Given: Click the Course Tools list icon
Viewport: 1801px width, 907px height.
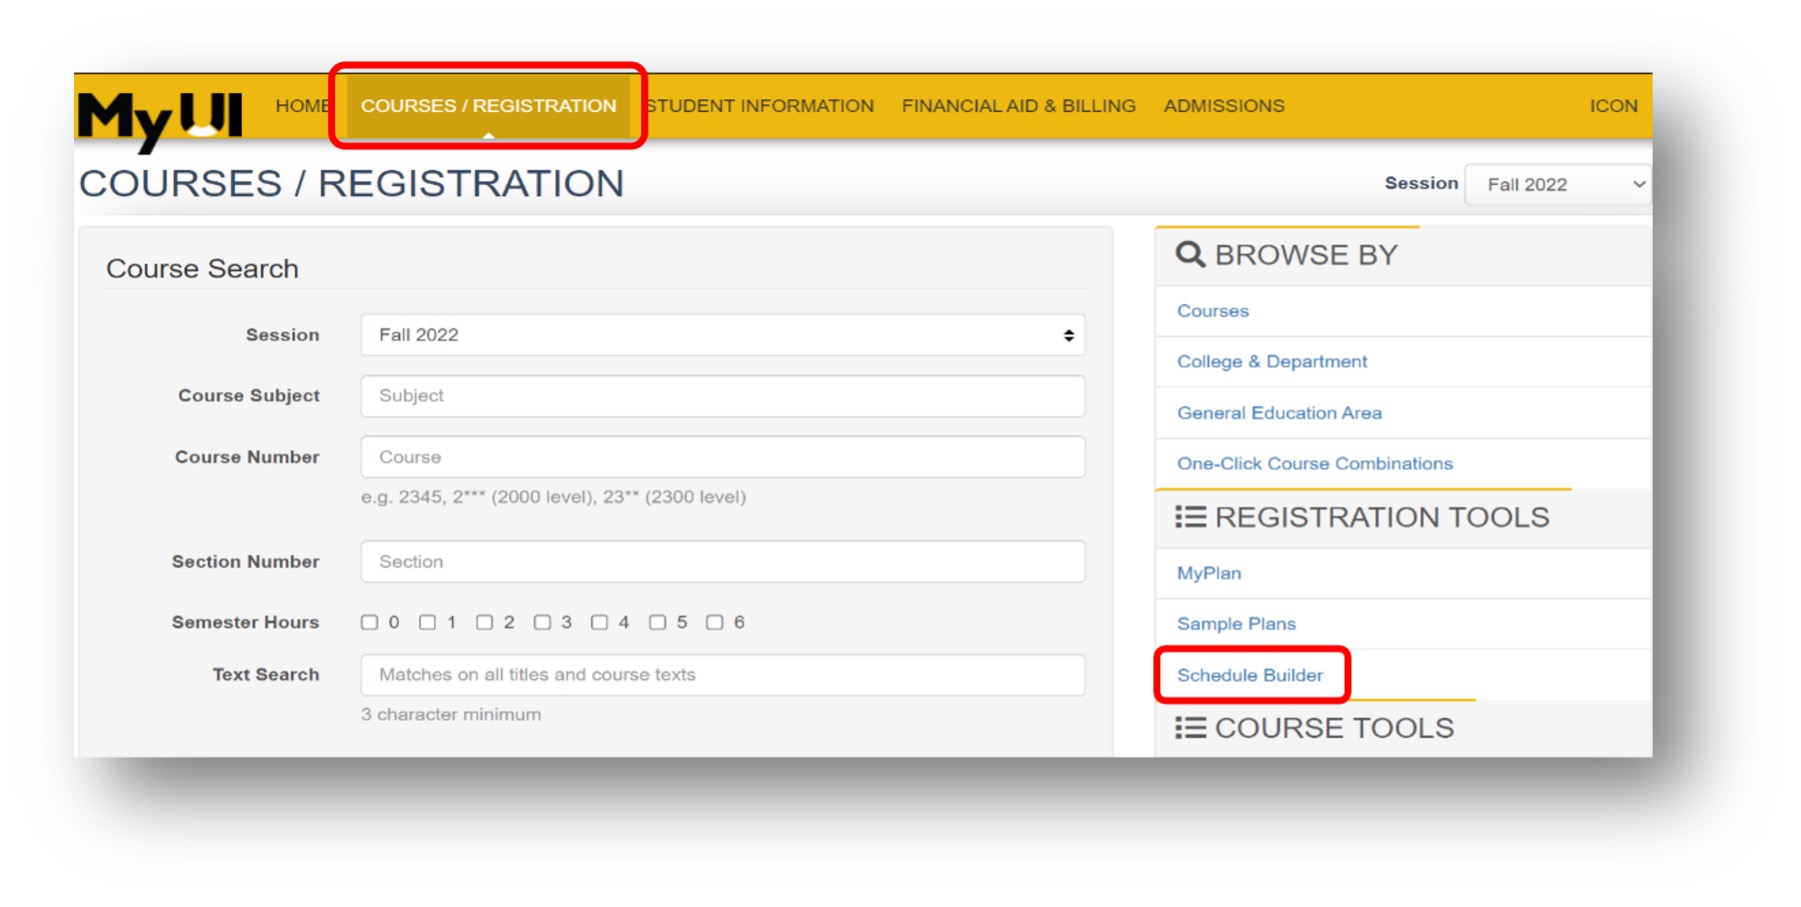Looking at the screenshot, I should 1190,728.
